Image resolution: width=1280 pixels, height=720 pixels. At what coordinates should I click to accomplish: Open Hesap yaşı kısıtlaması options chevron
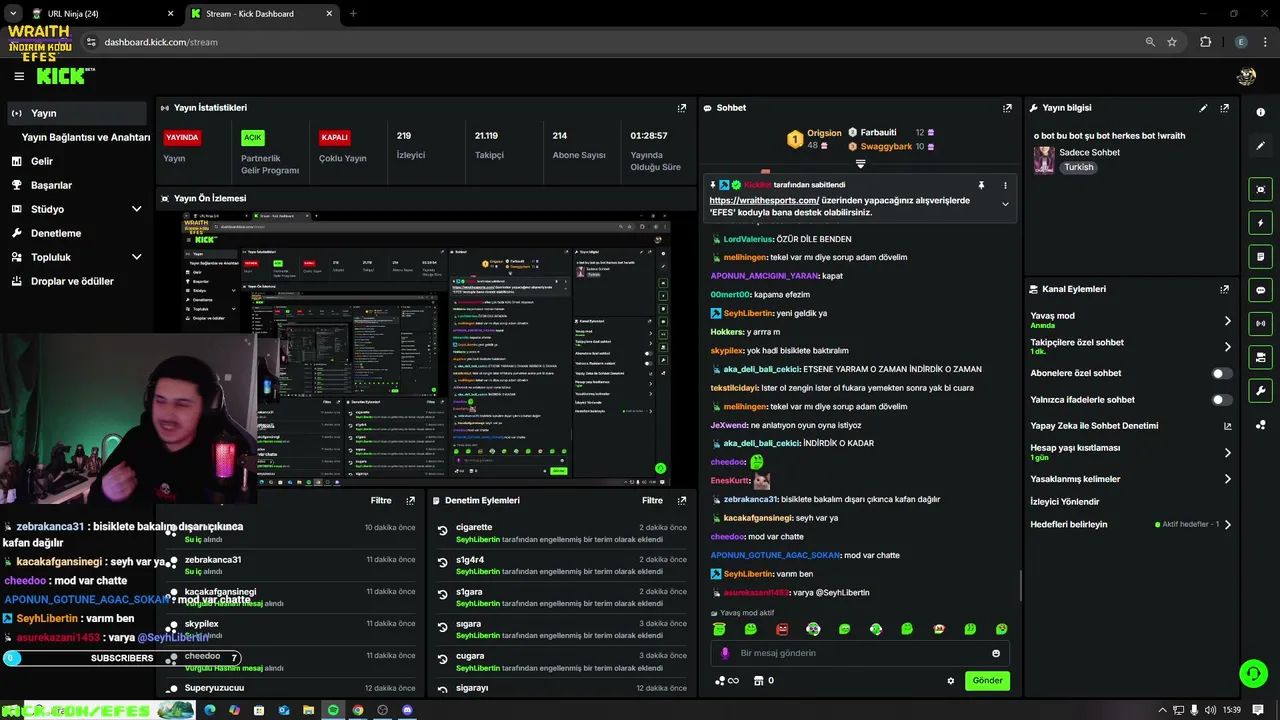(1227, 453)
